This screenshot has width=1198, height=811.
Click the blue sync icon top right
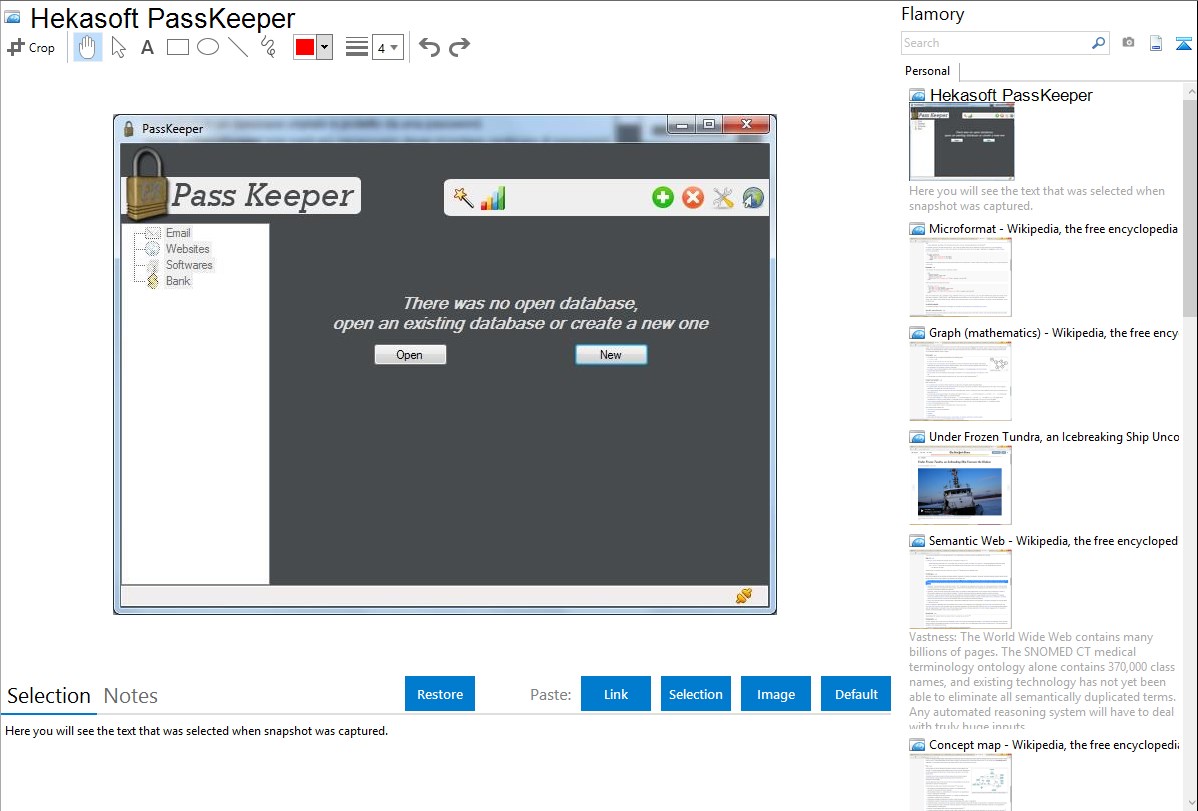tap(1183, 43)
